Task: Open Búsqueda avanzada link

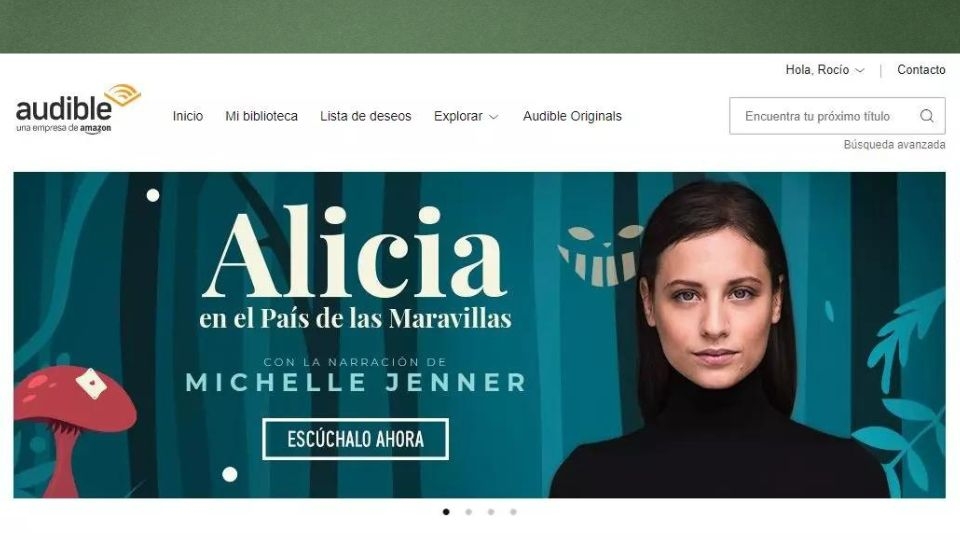Action: [x=894, y=145]
